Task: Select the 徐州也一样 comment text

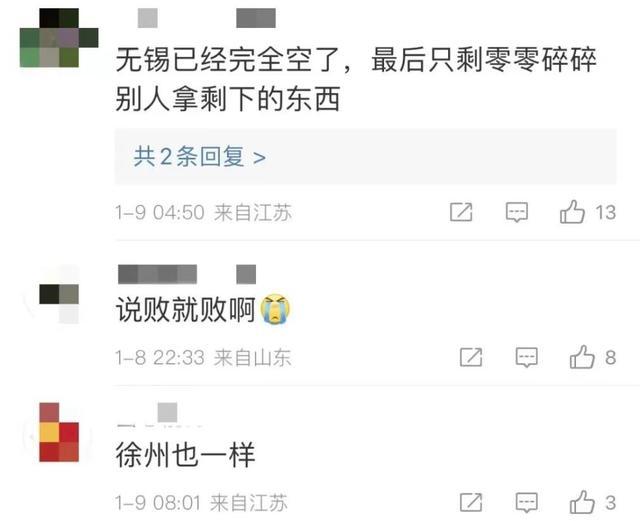Action: 185,455
